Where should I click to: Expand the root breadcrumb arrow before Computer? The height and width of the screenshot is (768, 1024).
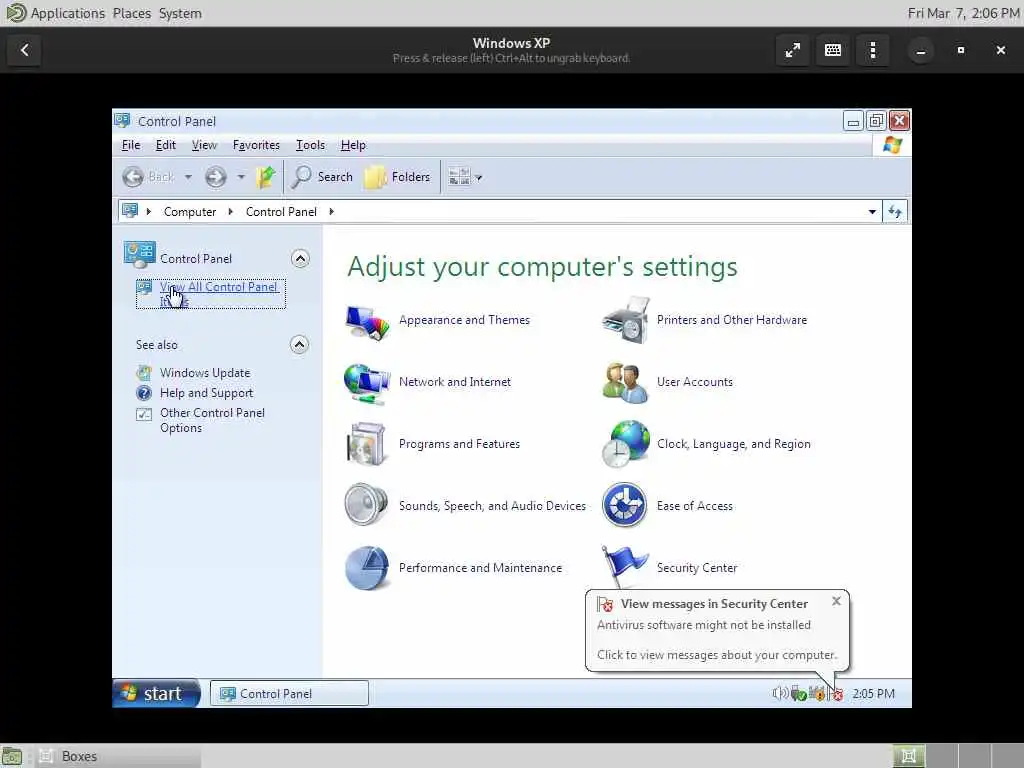pyautogui.click(x=149, y=212)
